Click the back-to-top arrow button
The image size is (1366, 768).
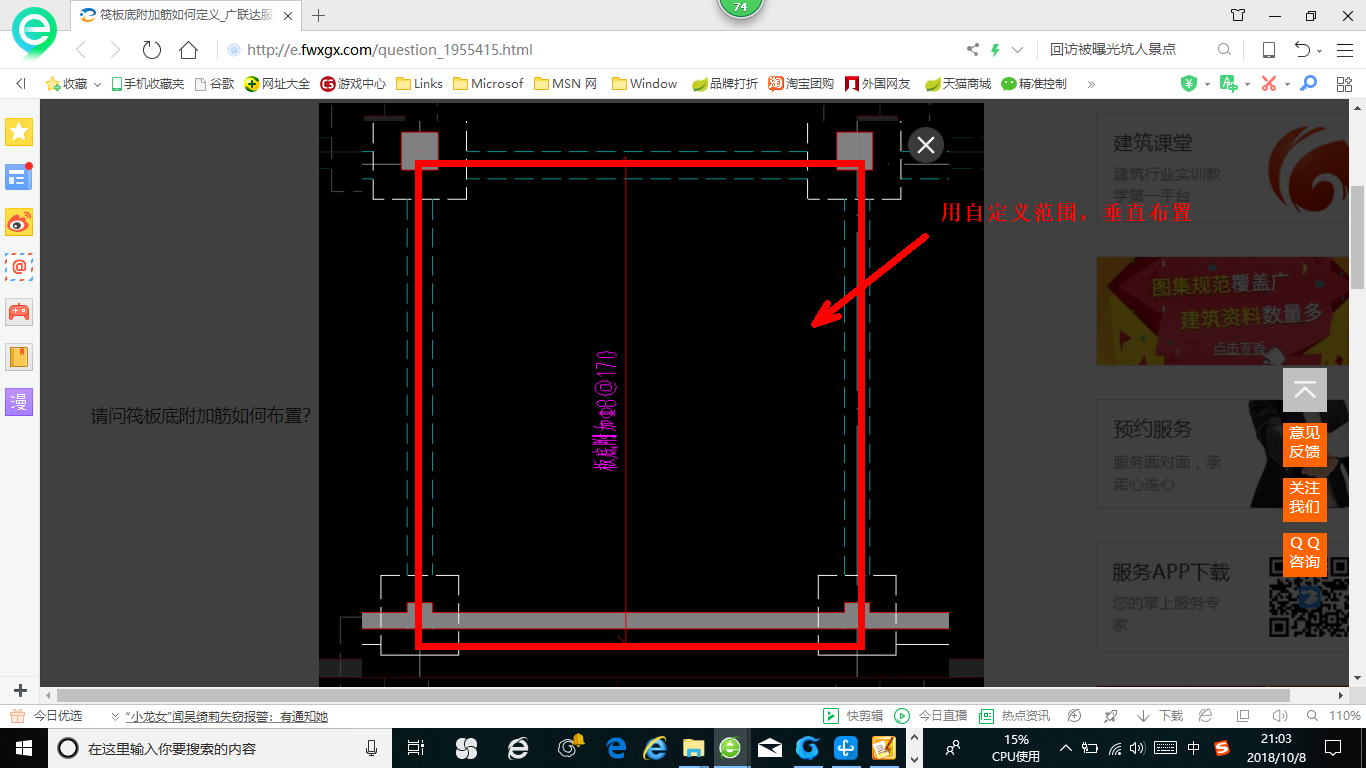(1305, 390)
